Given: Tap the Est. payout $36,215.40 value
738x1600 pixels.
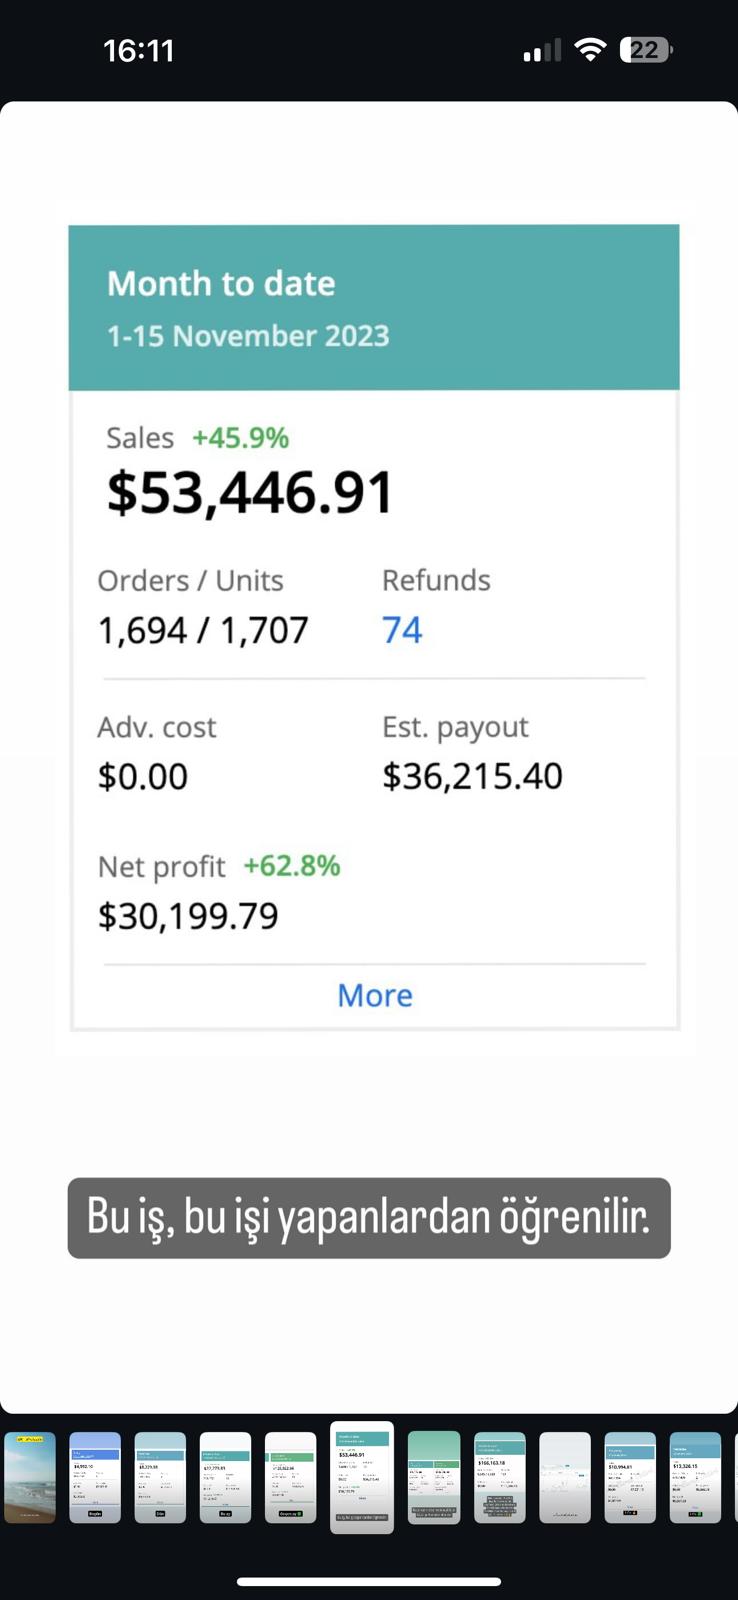Looking at the screenshot, I should coord(473,776).
